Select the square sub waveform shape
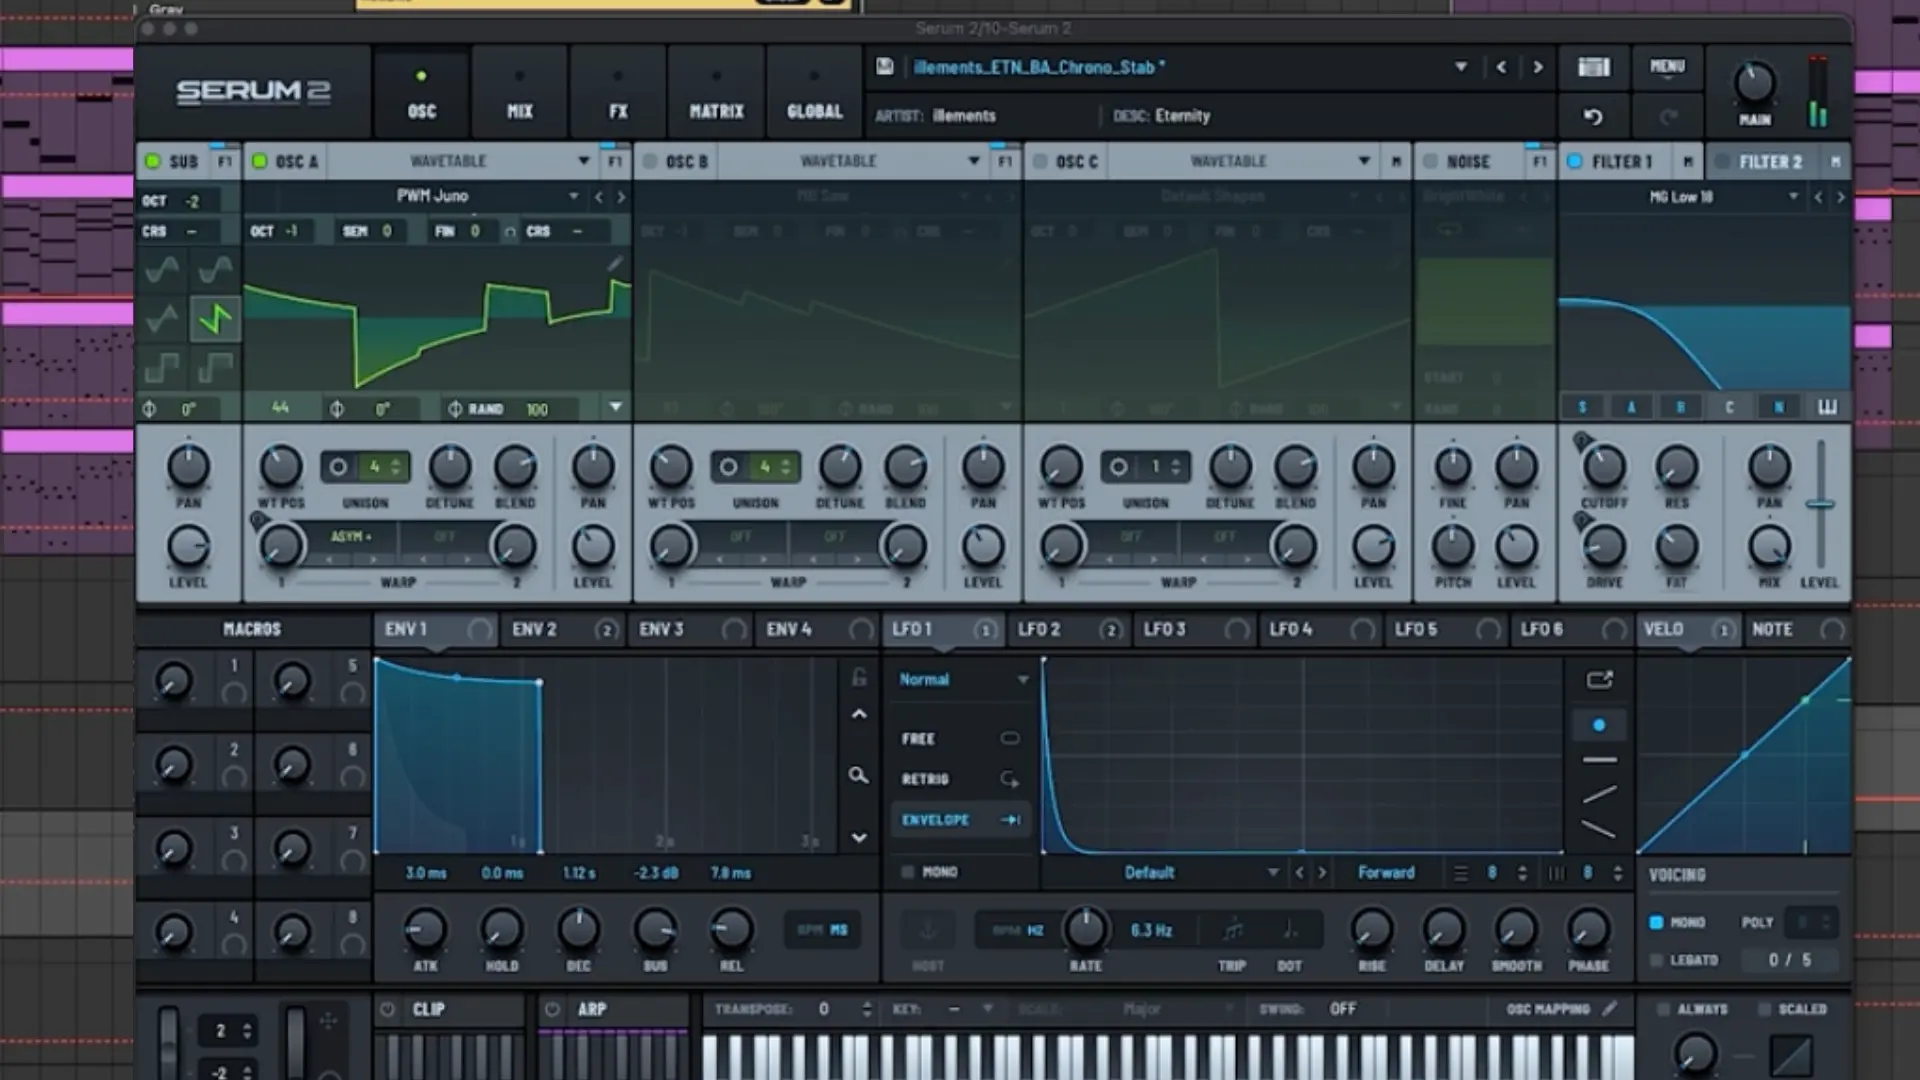 pyautogui.click(x=162, y=369)
